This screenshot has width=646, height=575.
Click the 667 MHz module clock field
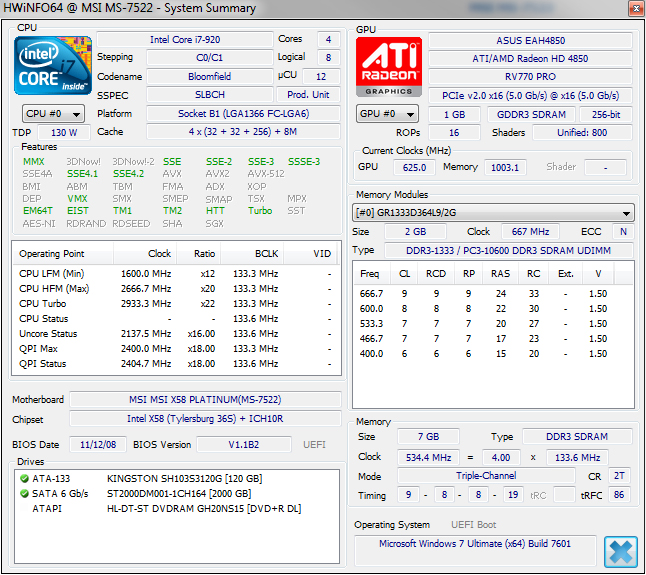click(530, 231)
